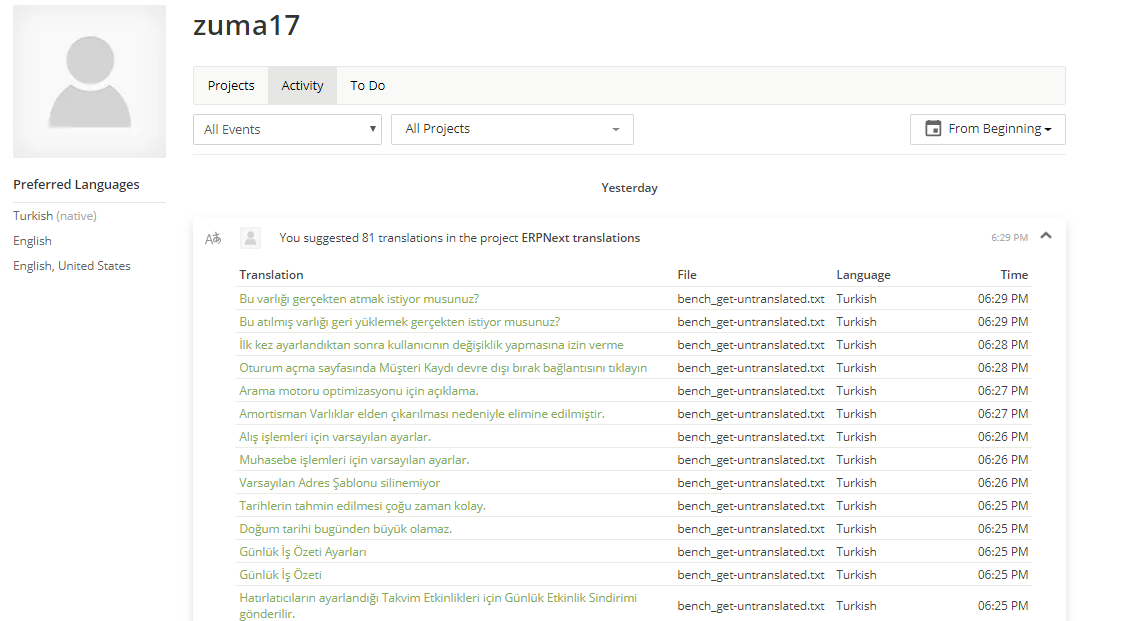Viewport: 1123px width, 621px height.
Task: Click the Yesterday date label
Action: [x=629, y=188]
